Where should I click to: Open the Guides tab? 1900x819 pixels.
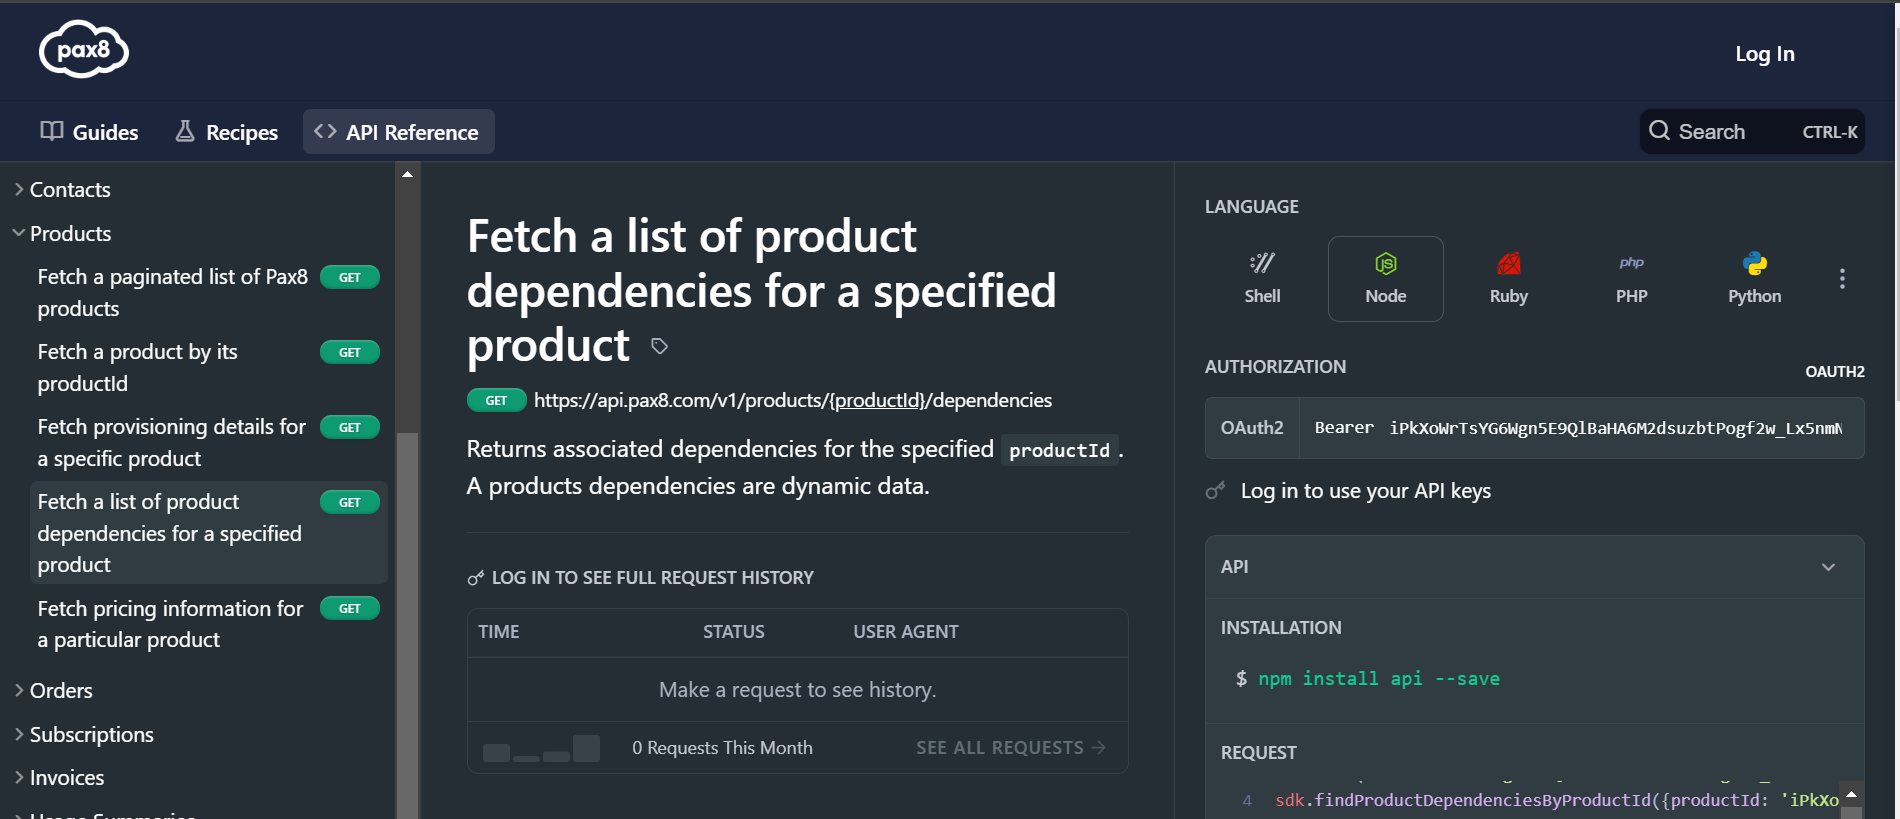point(89,132)
